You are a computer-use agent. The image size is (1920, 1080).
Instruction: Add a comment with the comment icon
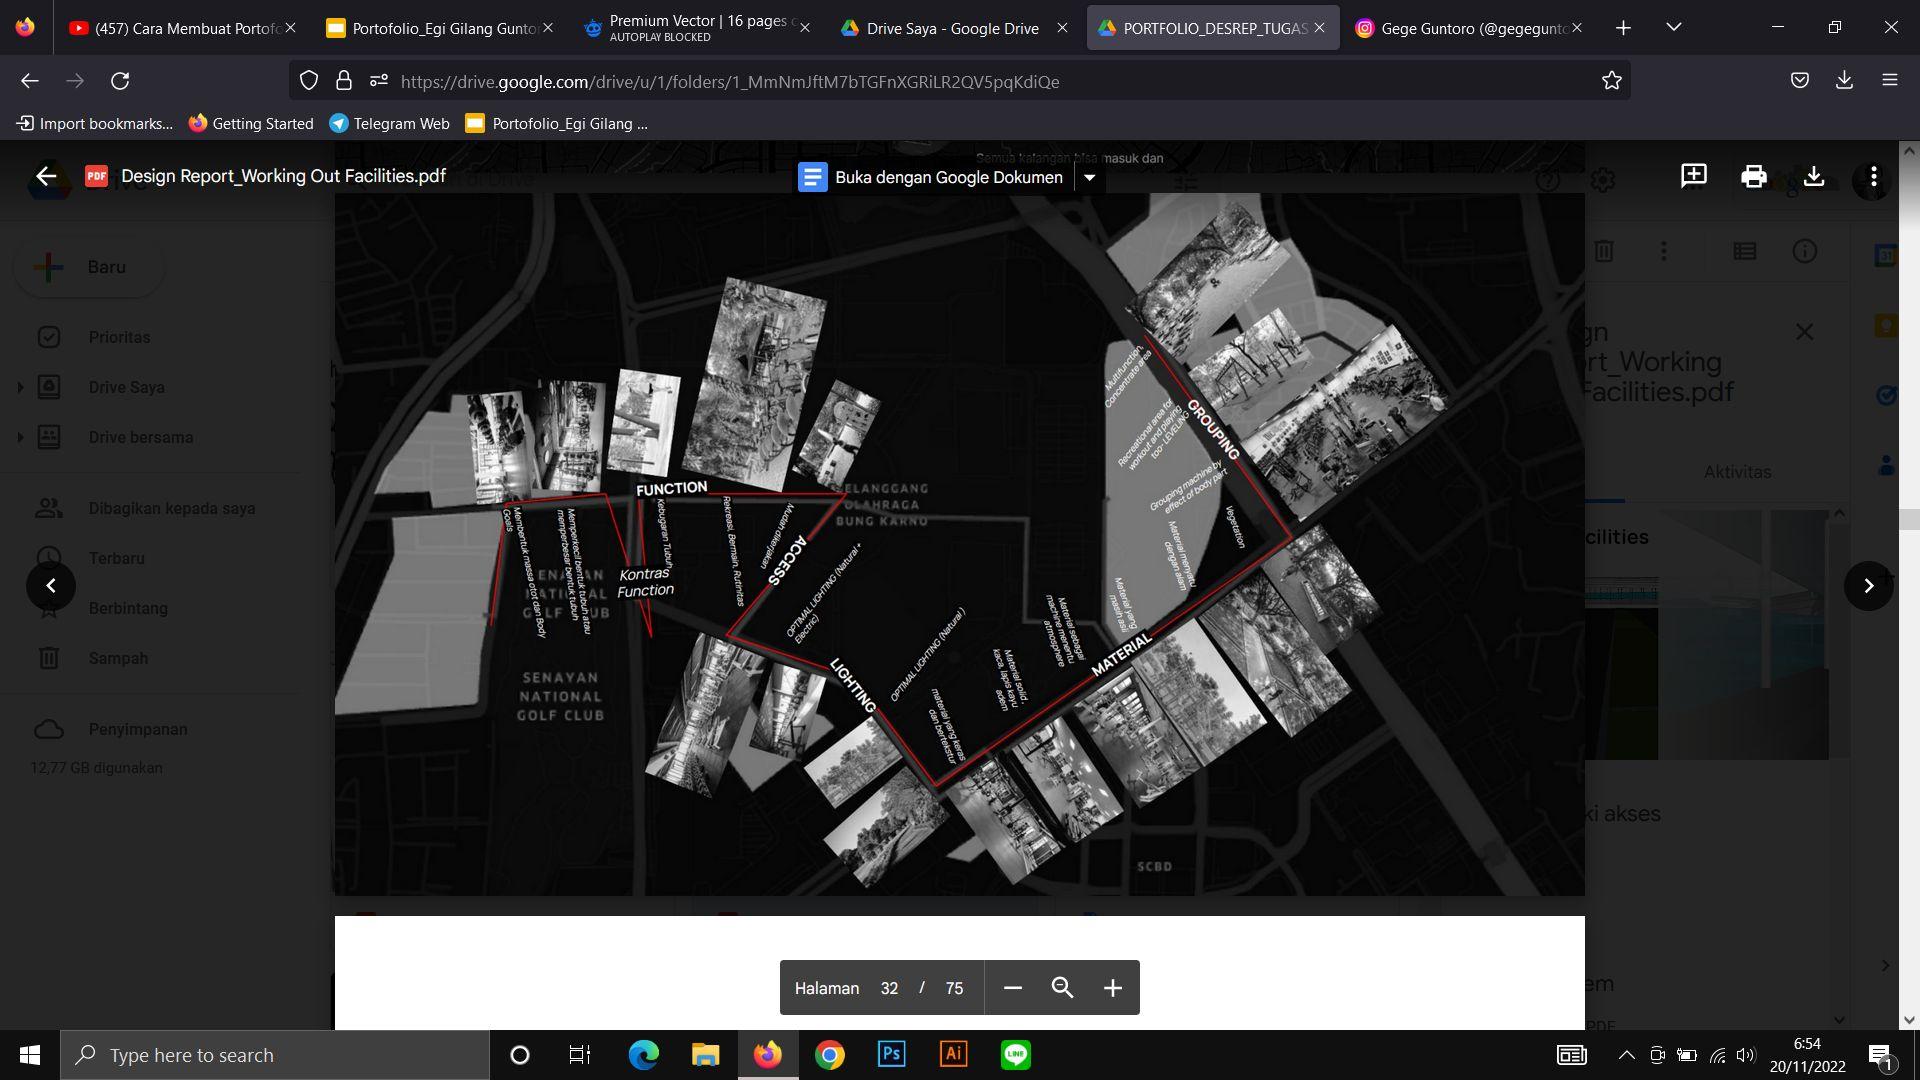tap(1693, 177)
